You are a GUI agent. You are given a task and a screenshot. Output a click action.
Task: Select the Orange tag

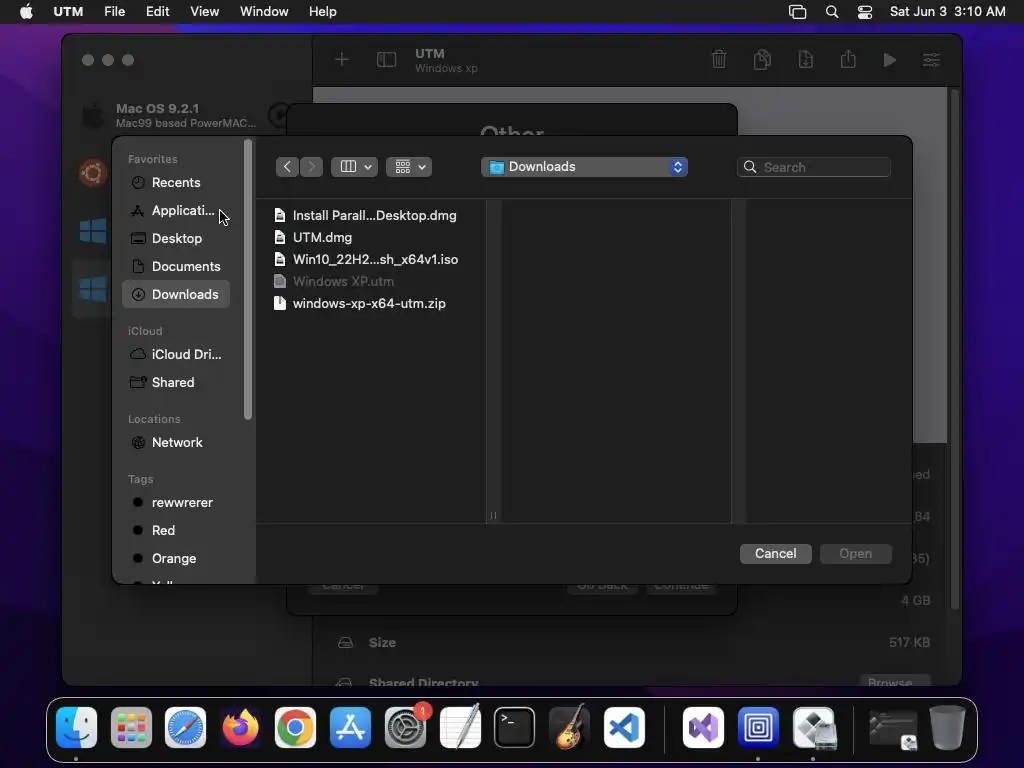pos(175,559)
